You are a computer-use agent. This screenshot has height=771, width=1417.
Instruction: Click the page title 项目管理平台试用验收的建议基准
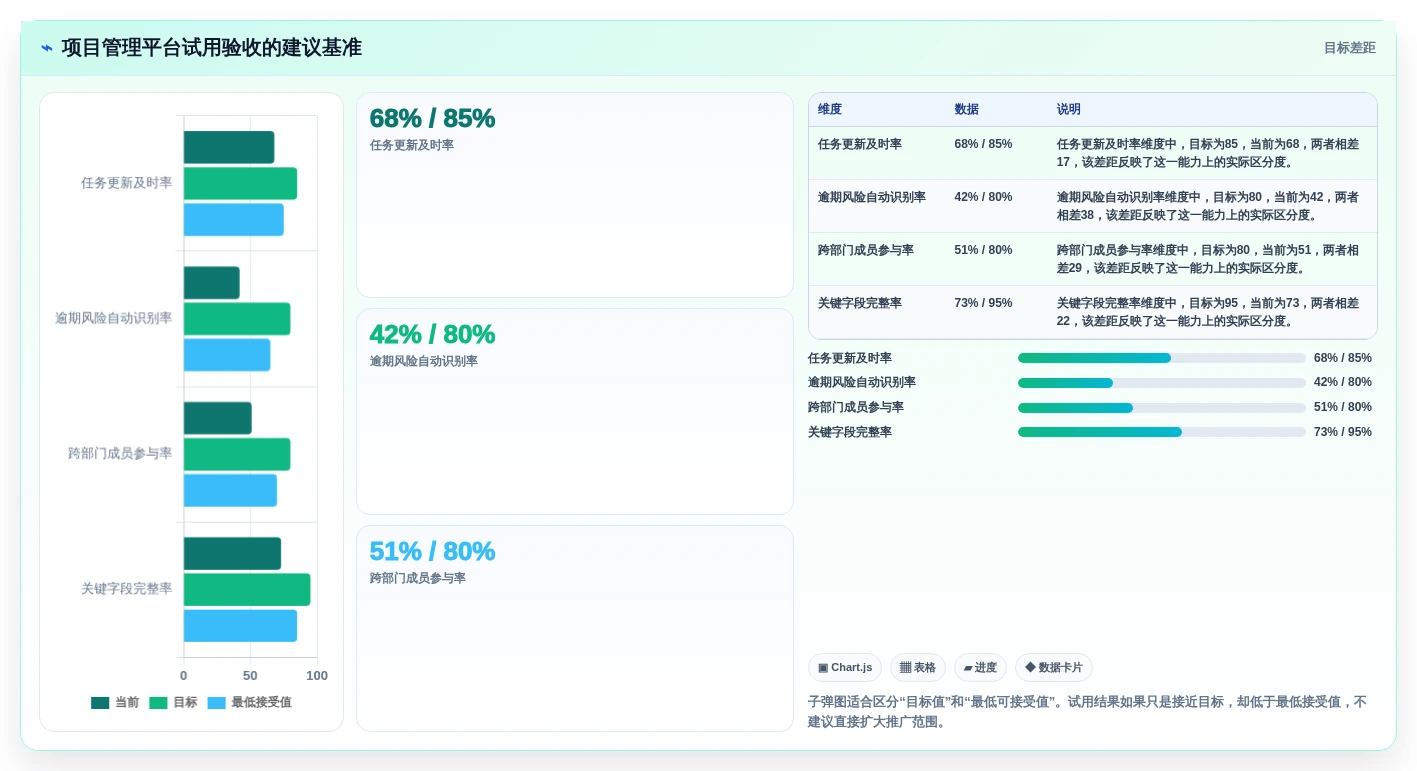pos(212,48)
